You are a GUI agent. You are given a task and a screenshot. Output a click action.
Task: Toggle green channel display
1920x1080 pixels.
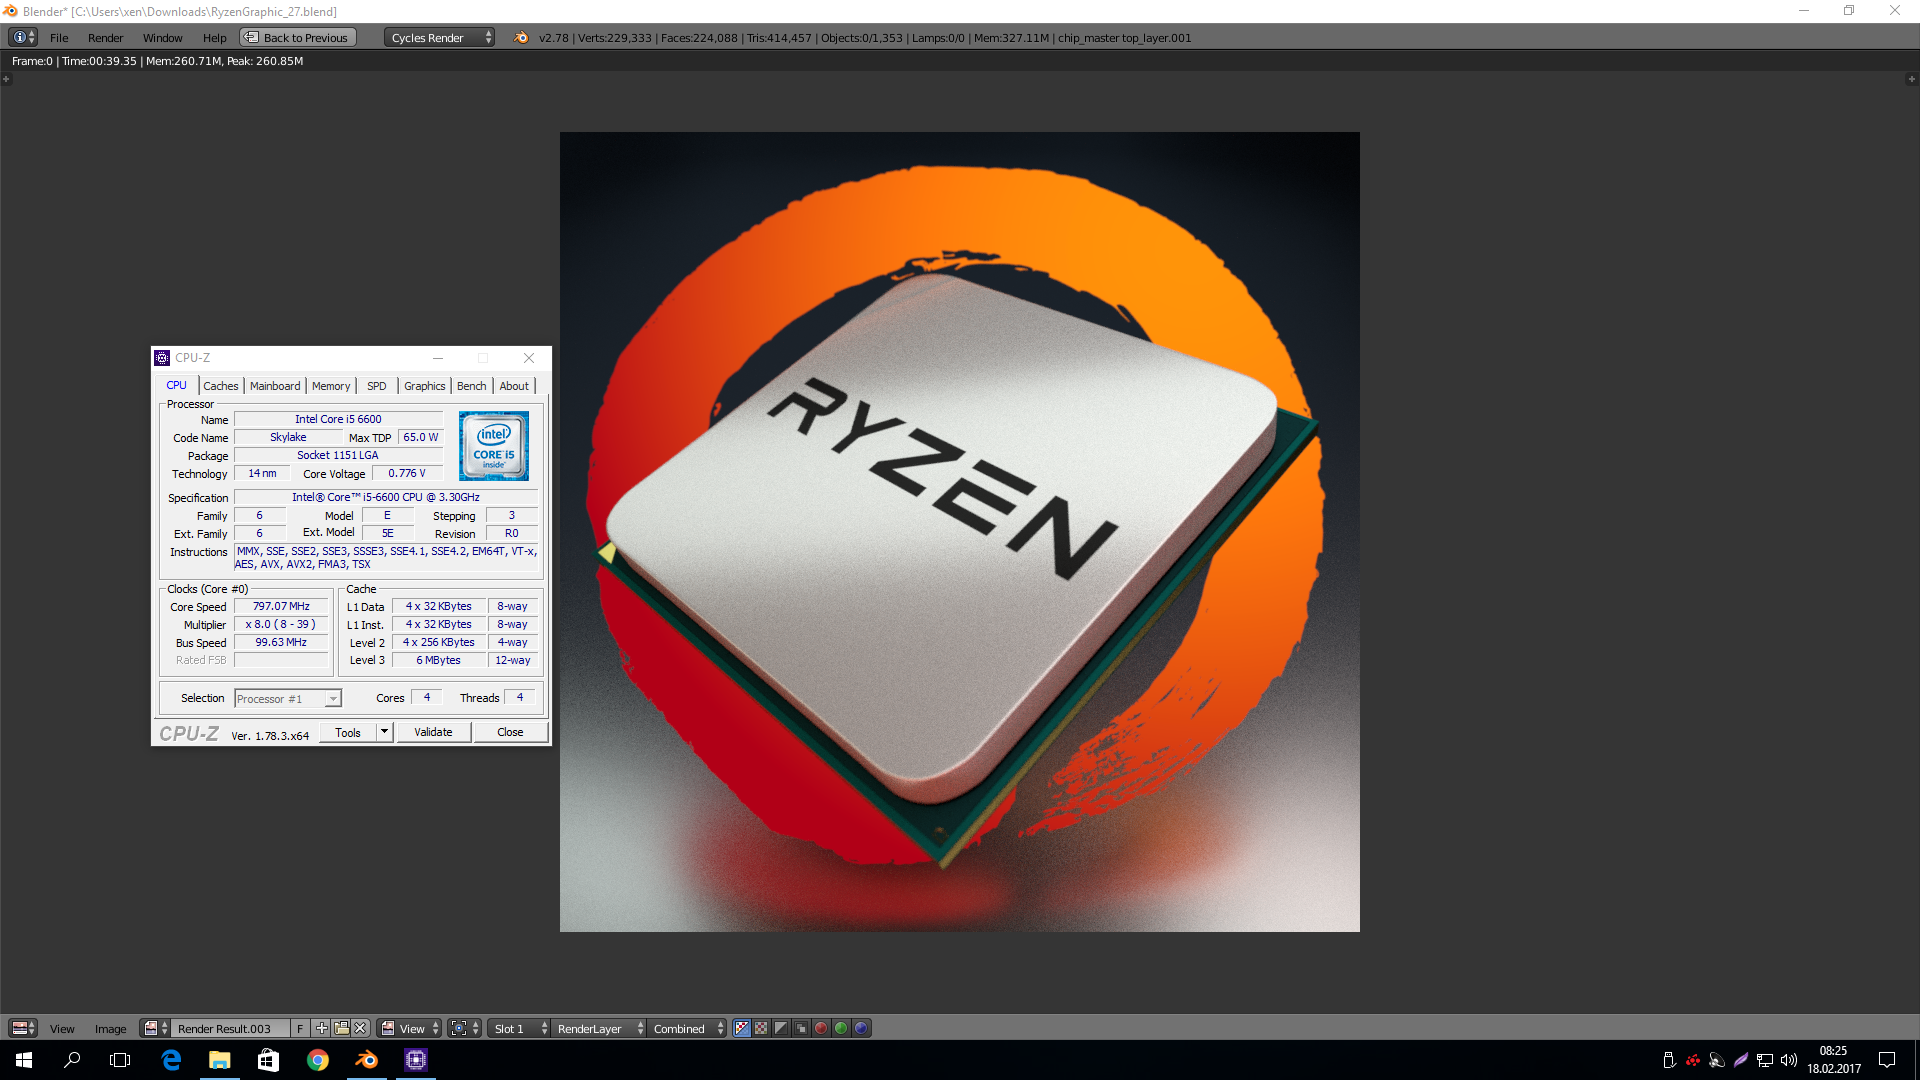click(x=841, y=1028)
